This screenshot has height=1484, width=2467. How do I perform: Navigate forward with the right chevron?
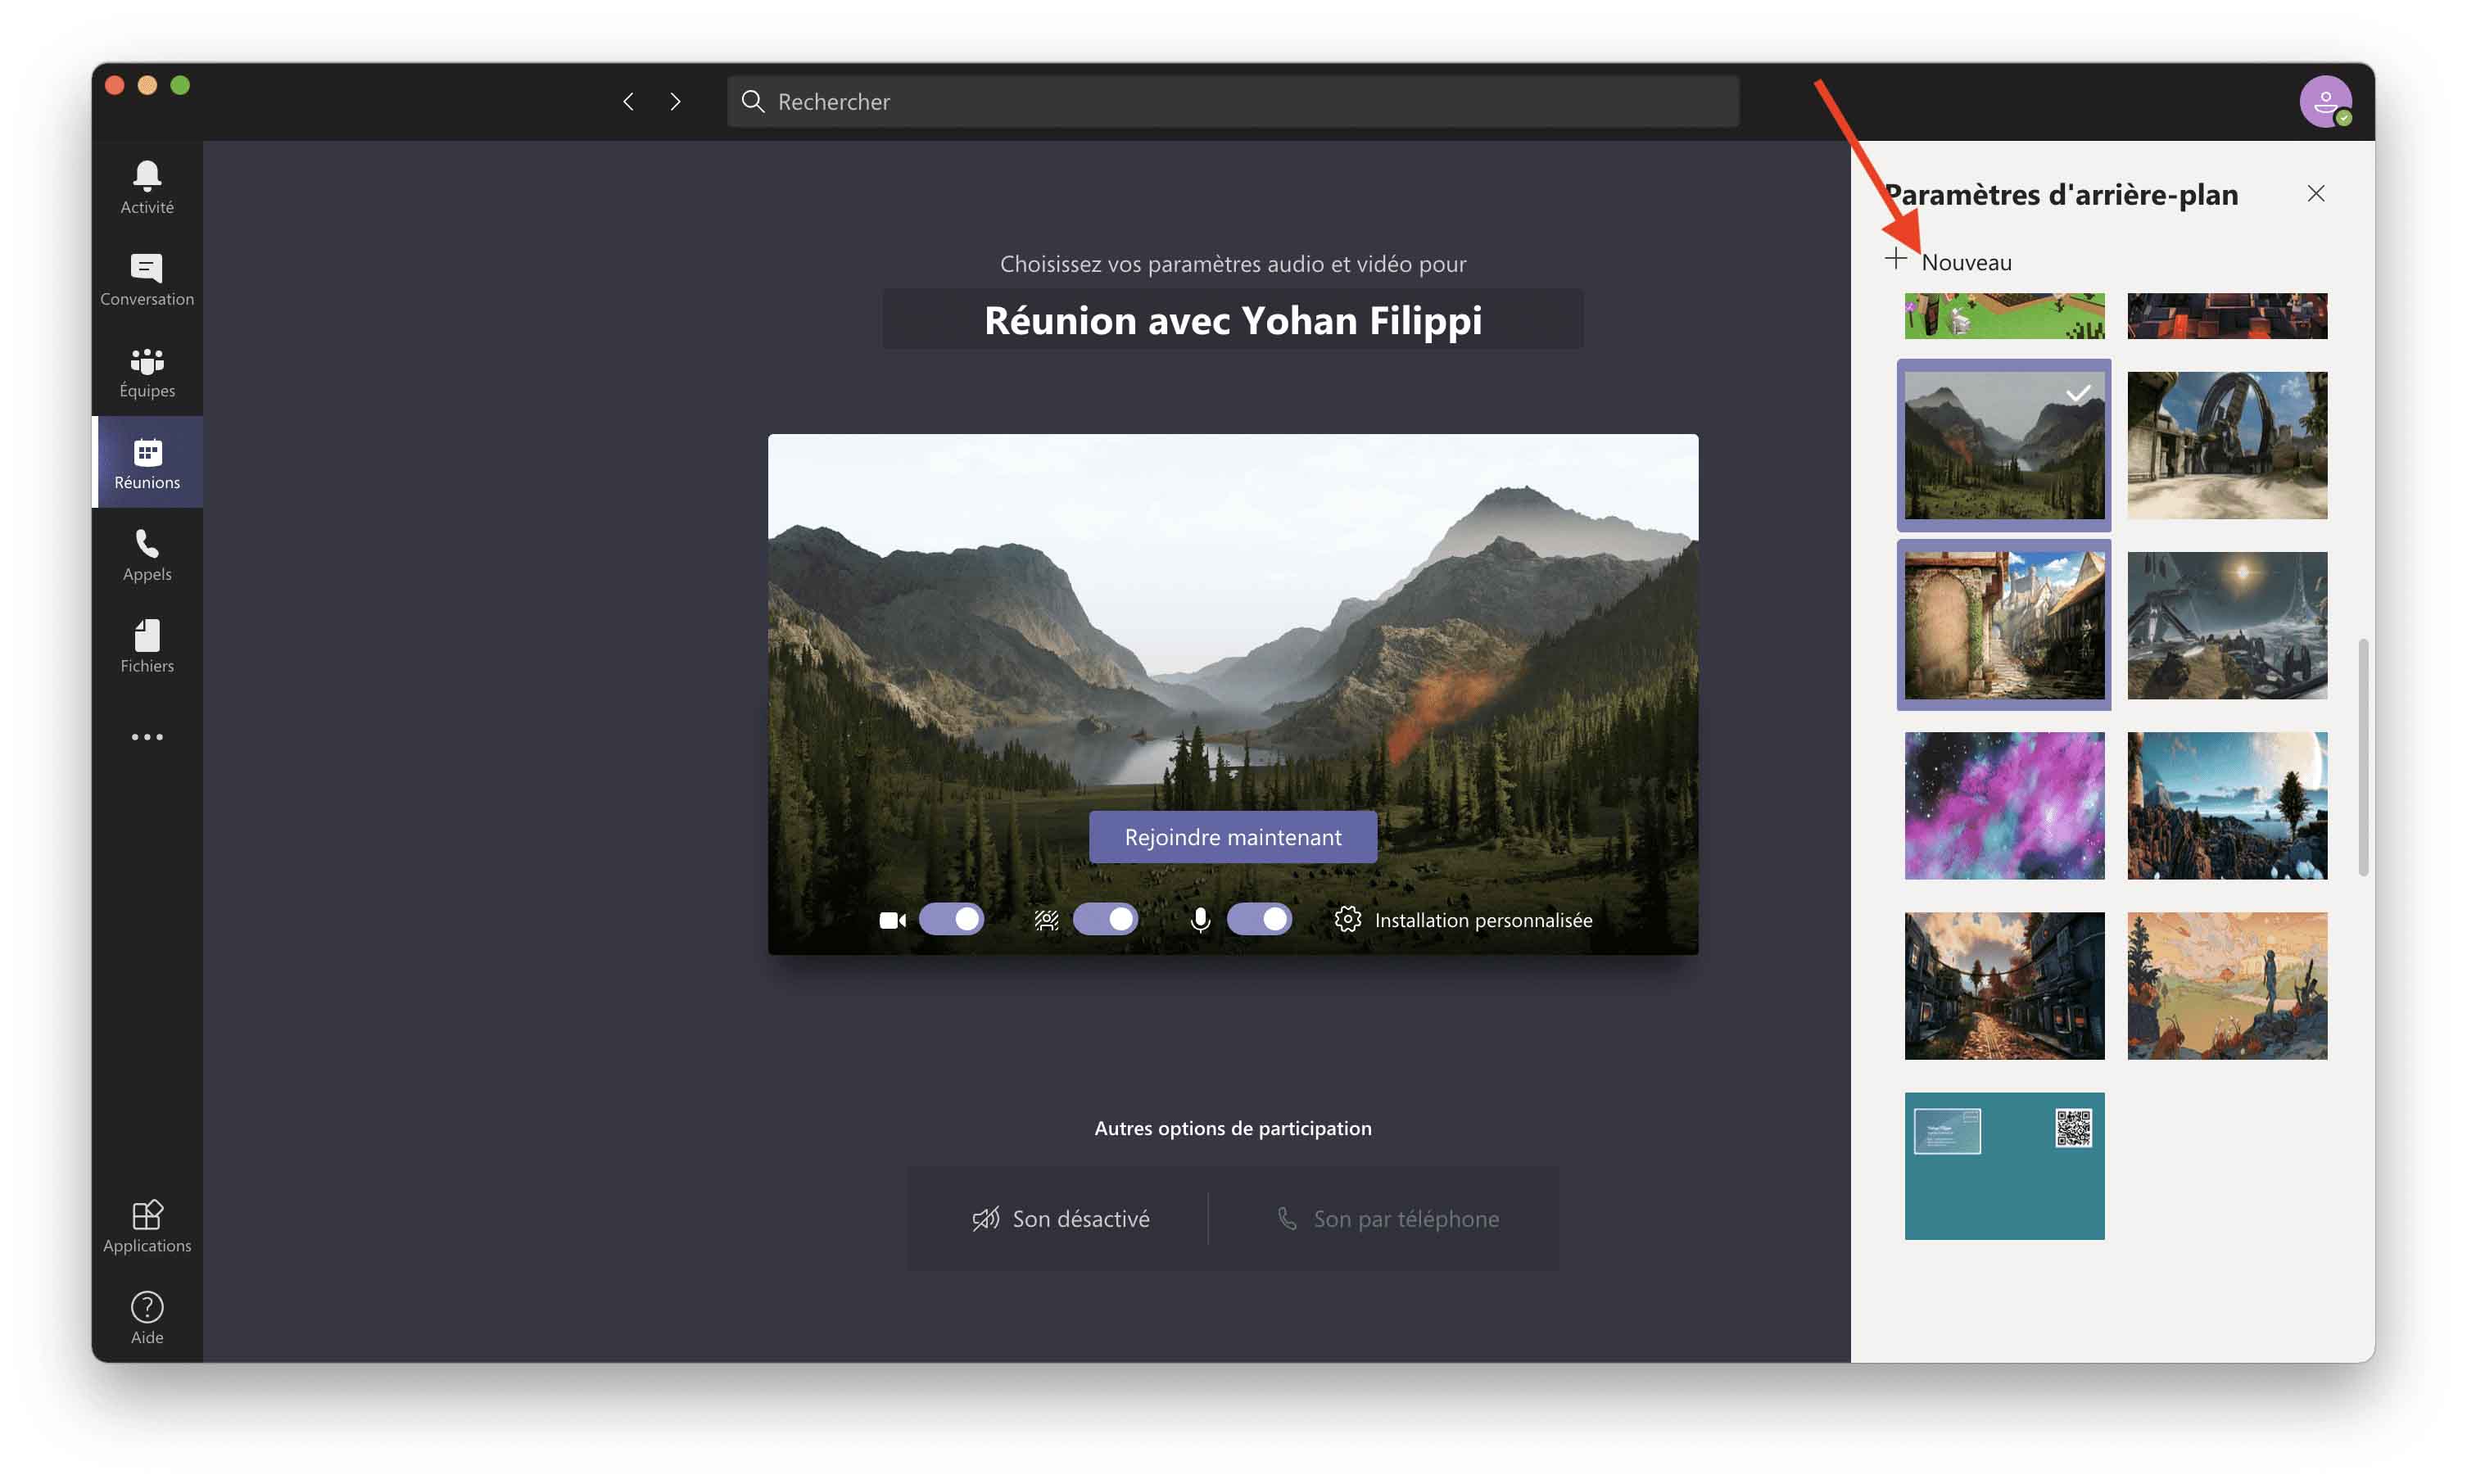tap(675, 101)
